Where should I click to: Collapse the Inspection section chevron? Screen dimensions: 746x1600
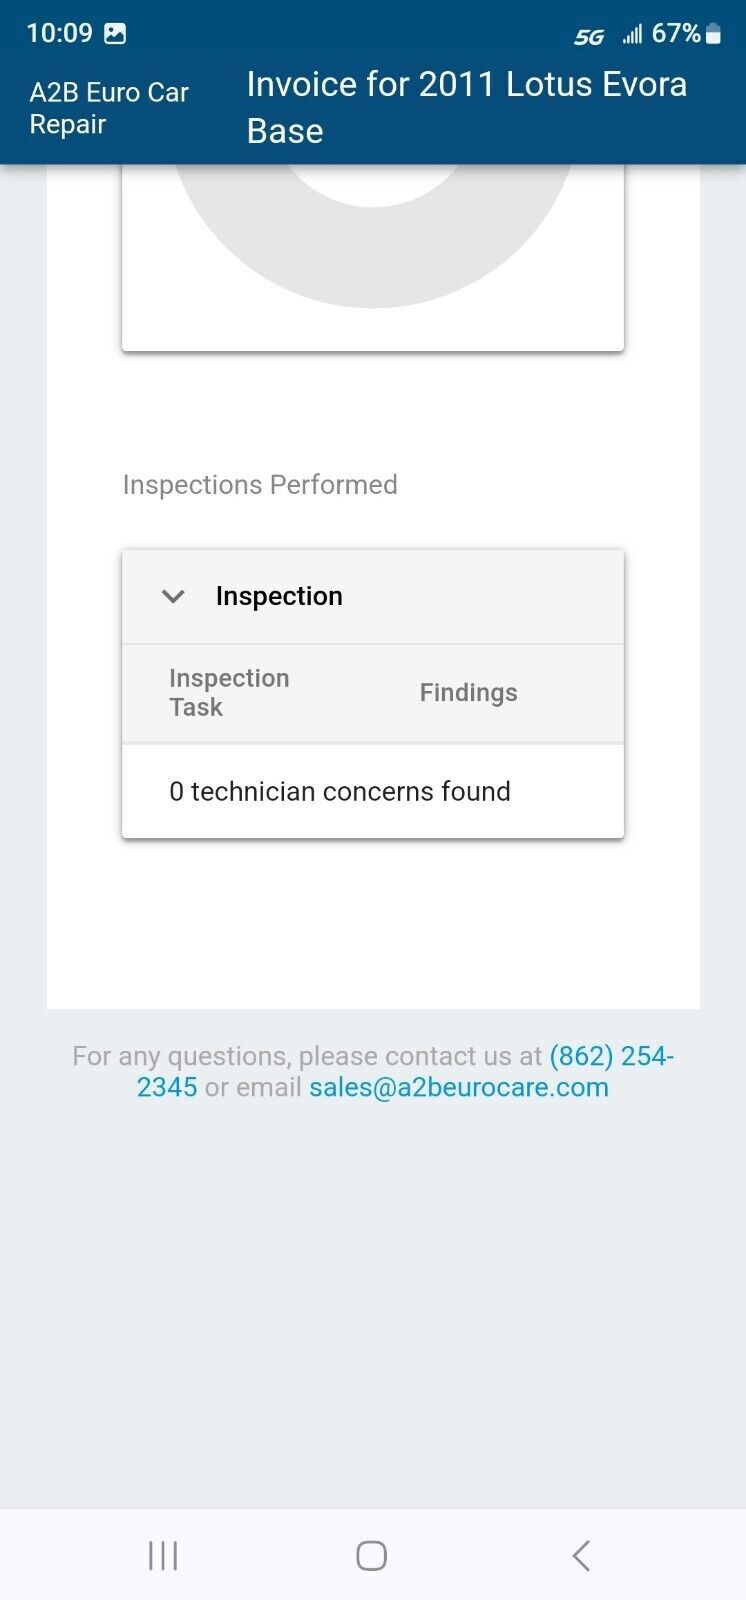point(173,597)
